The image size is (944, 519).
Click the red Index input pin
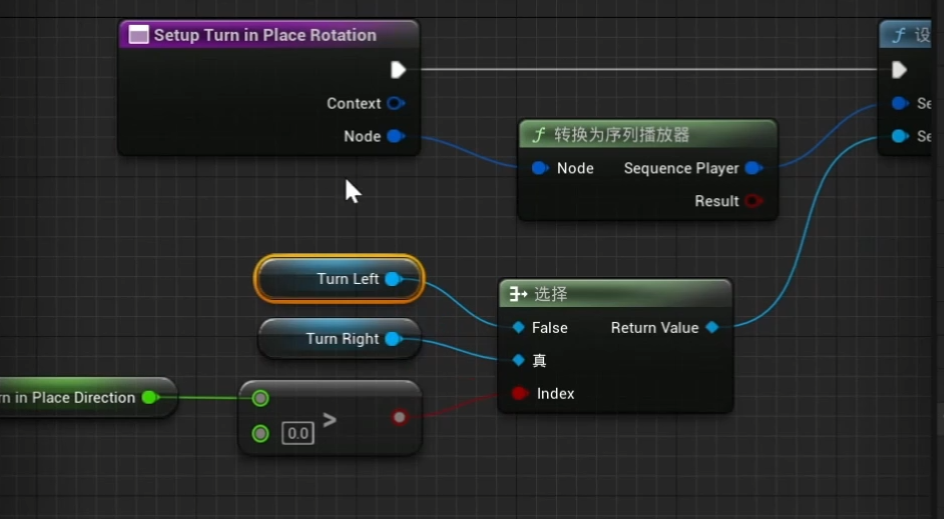point(520,393)
